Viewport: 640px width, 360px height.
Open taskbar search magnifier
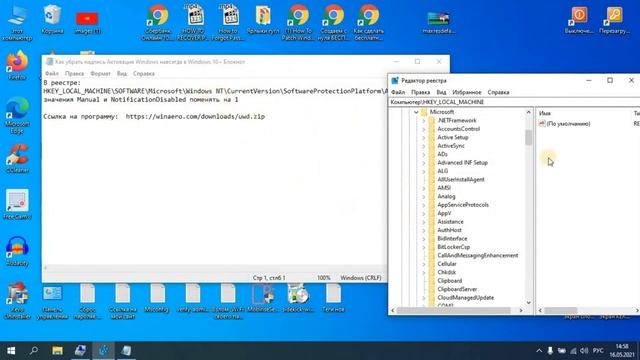point(34,351)
